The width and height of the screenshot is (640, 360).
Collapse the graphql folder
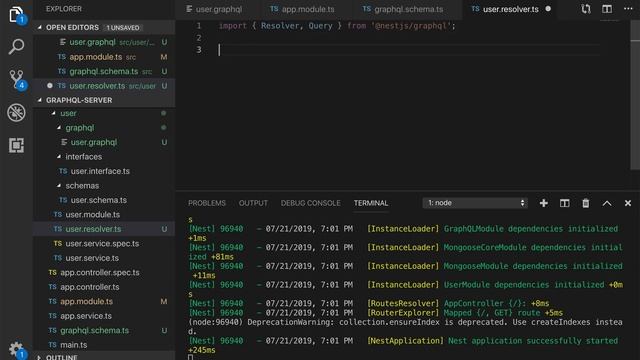point(59,128)
